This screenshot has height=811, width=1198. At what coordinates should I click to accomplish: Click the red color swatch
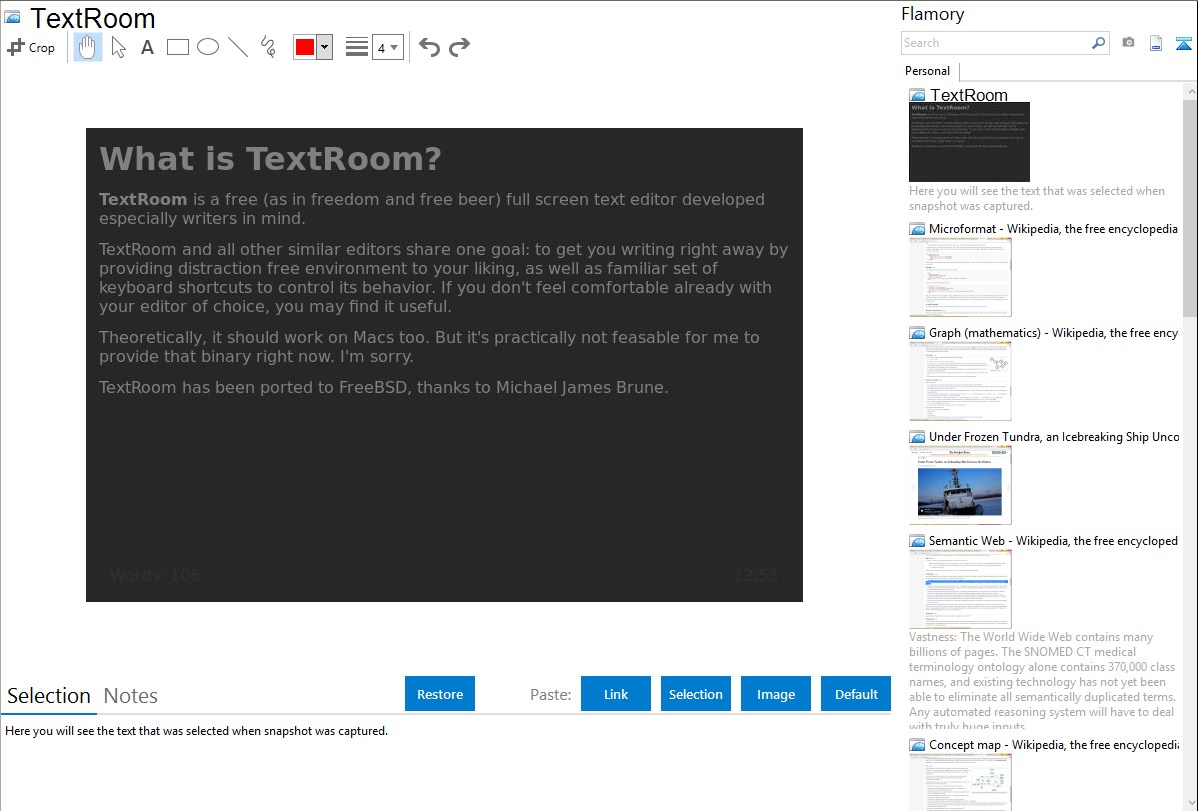305,47
